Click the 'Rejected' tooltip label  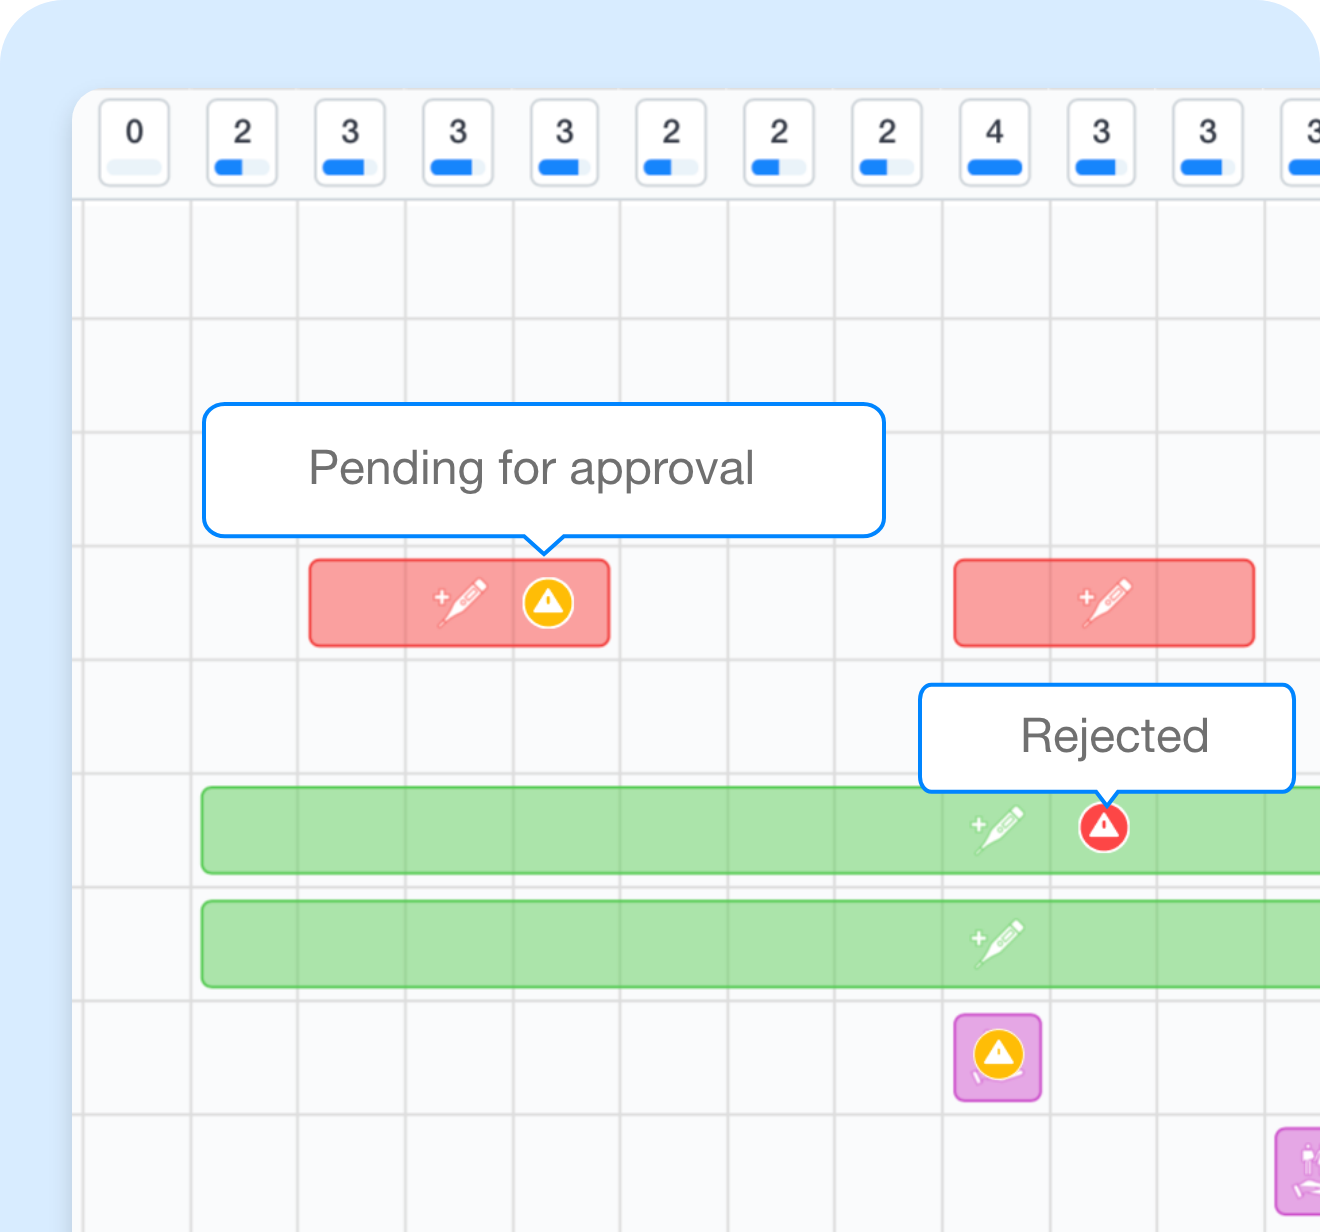pyautogui.click(x=1114, y=737)
